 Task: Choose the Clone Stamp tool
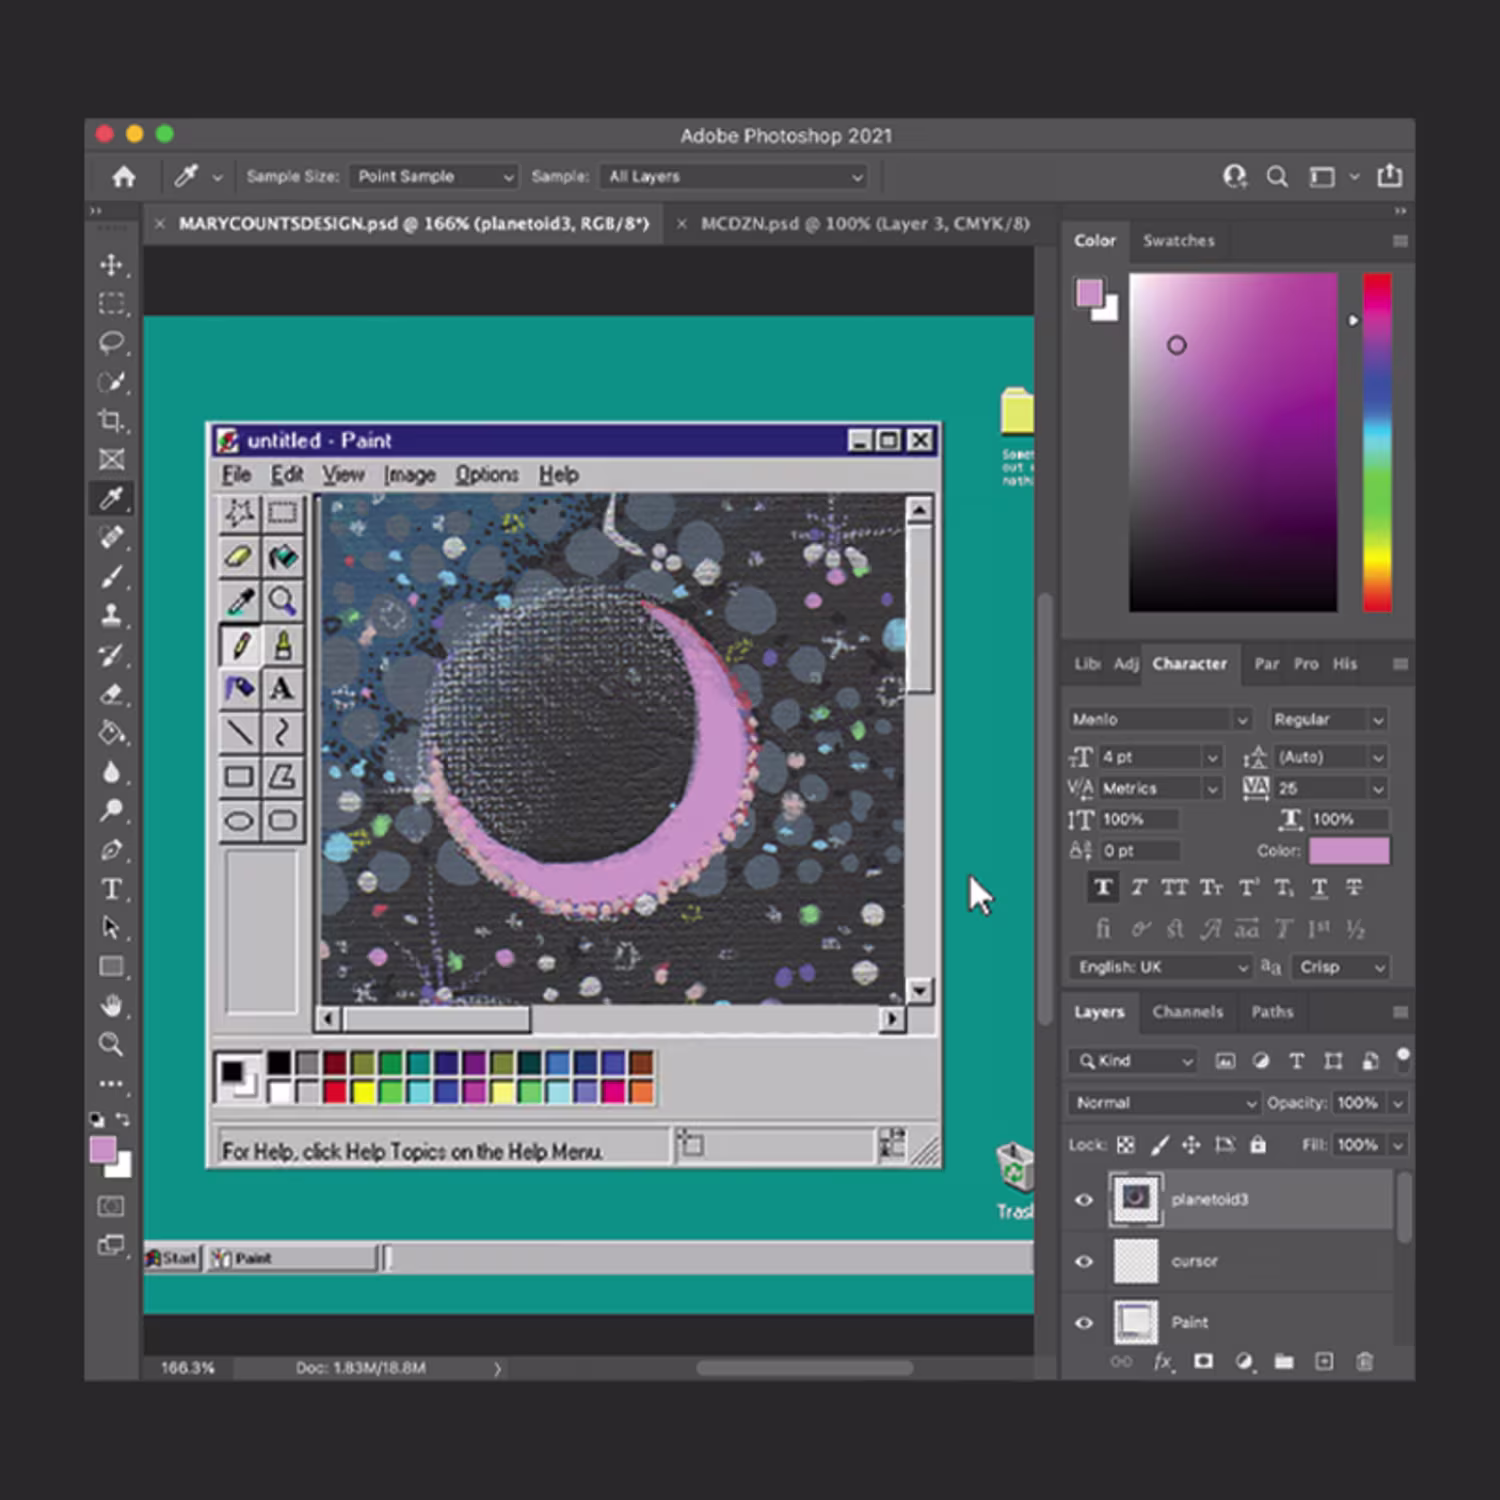(x=111, y=615)
